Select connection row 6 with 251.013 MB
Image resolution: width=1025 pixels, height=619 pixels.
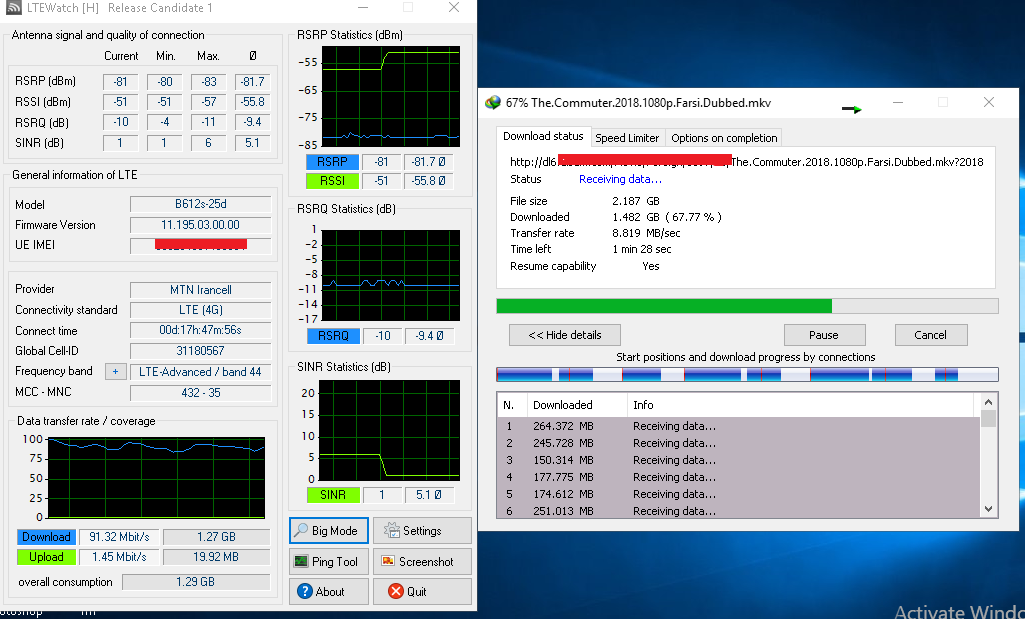[739, 510]
